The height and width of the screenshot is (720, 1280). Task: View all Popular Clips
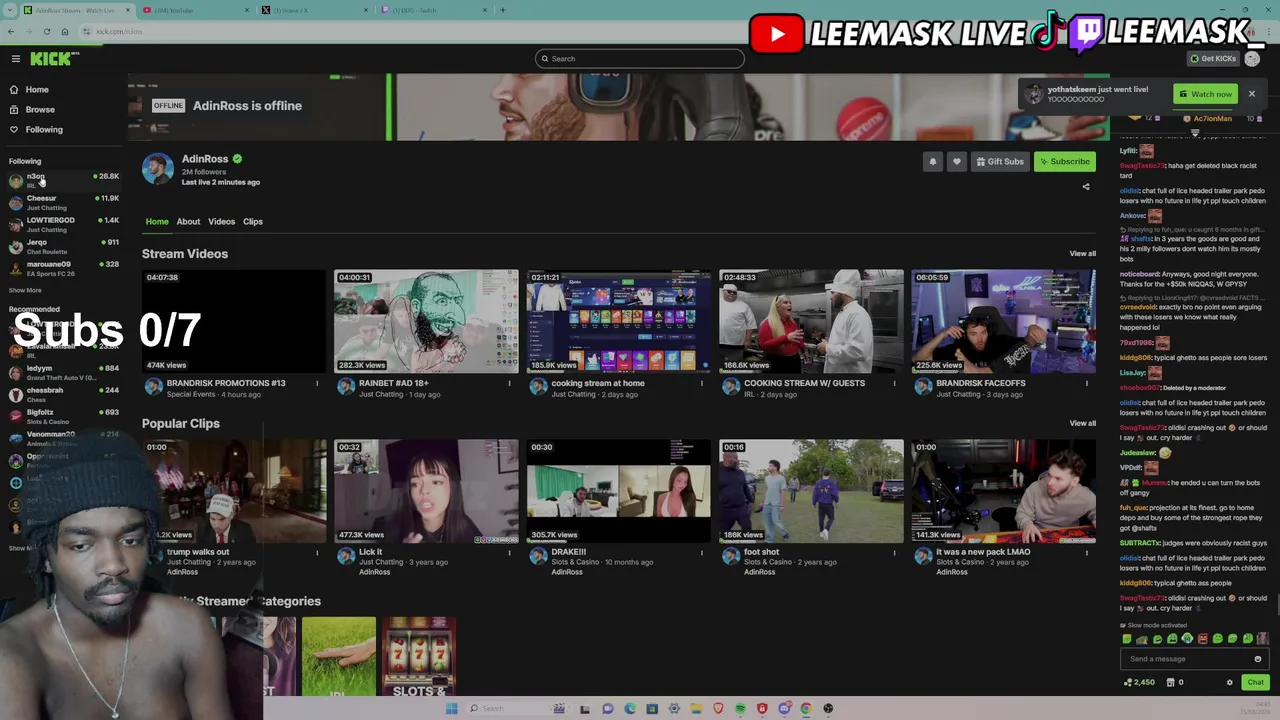(x=1082, y=424)
